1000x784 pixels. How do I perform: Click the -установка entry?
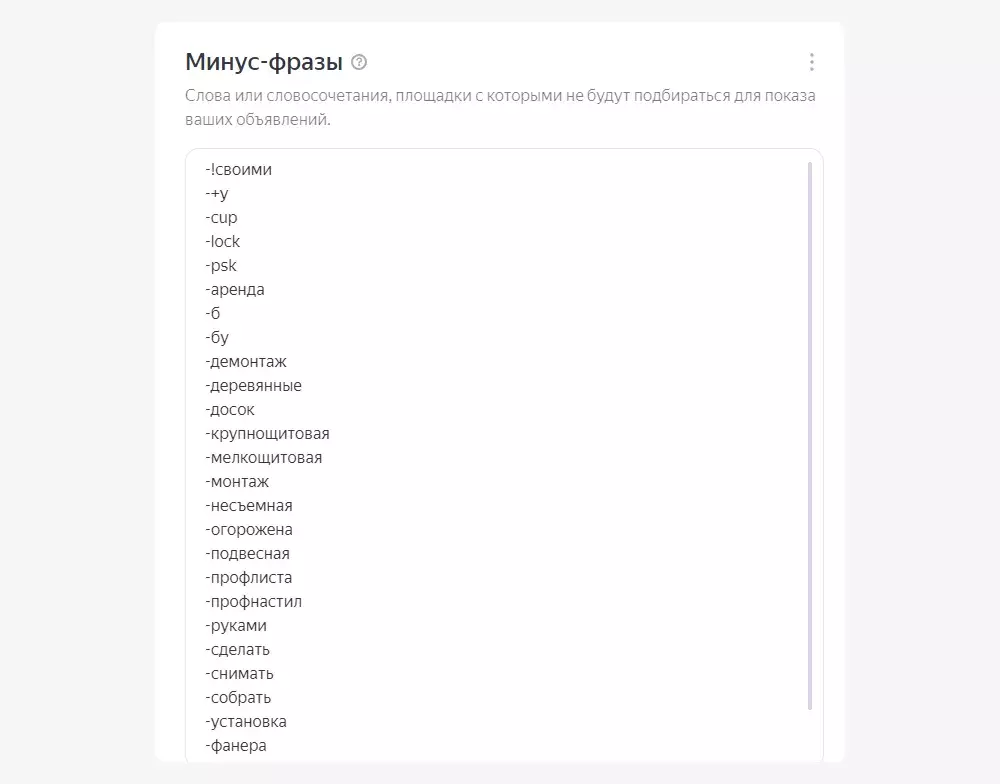tap(246, 722)
